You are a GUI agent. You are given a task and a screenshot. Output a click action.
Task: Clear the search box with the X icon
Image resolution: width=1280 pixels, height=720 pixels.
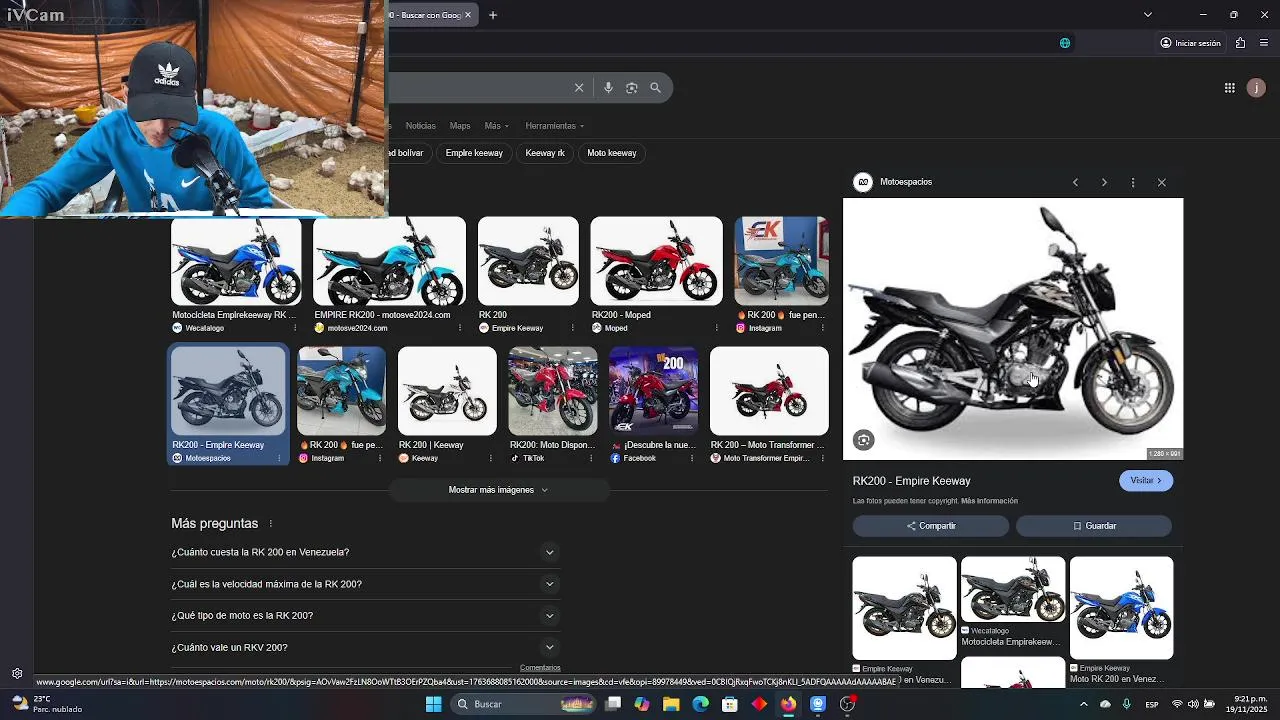pos(579,88)
